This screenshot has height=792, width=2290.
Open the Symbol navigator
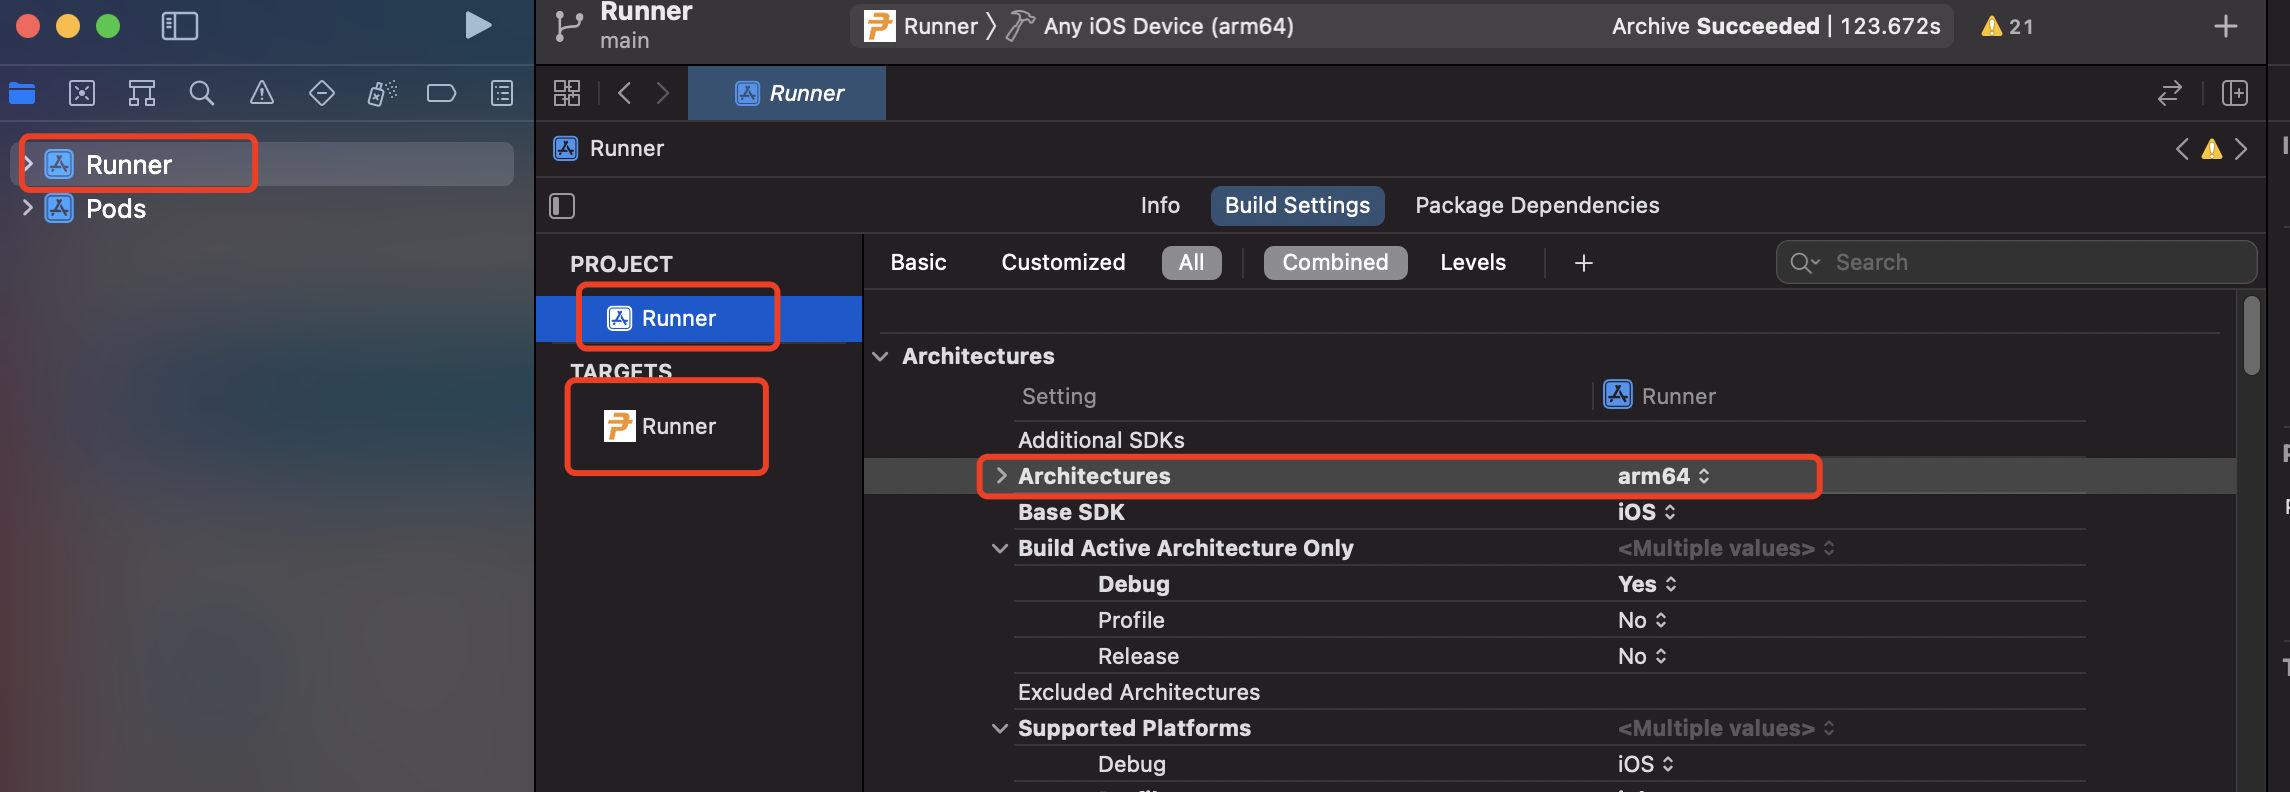point(142,93)
